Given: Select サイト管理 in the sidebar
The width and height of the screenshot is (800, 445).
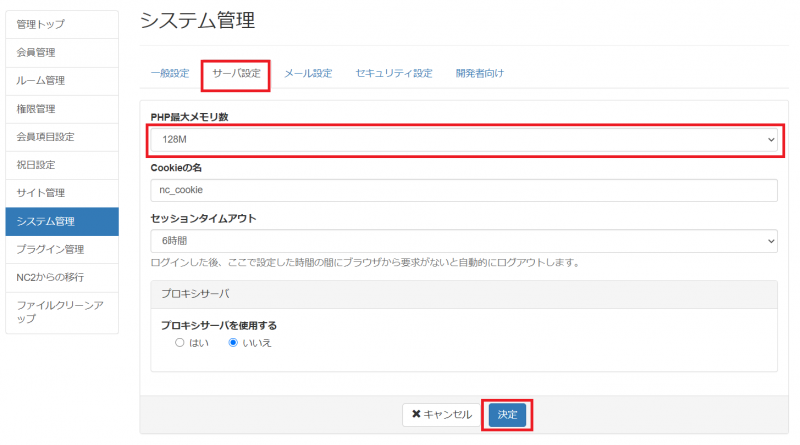Looking at the screenshot, I should click(x=62, y=192).
